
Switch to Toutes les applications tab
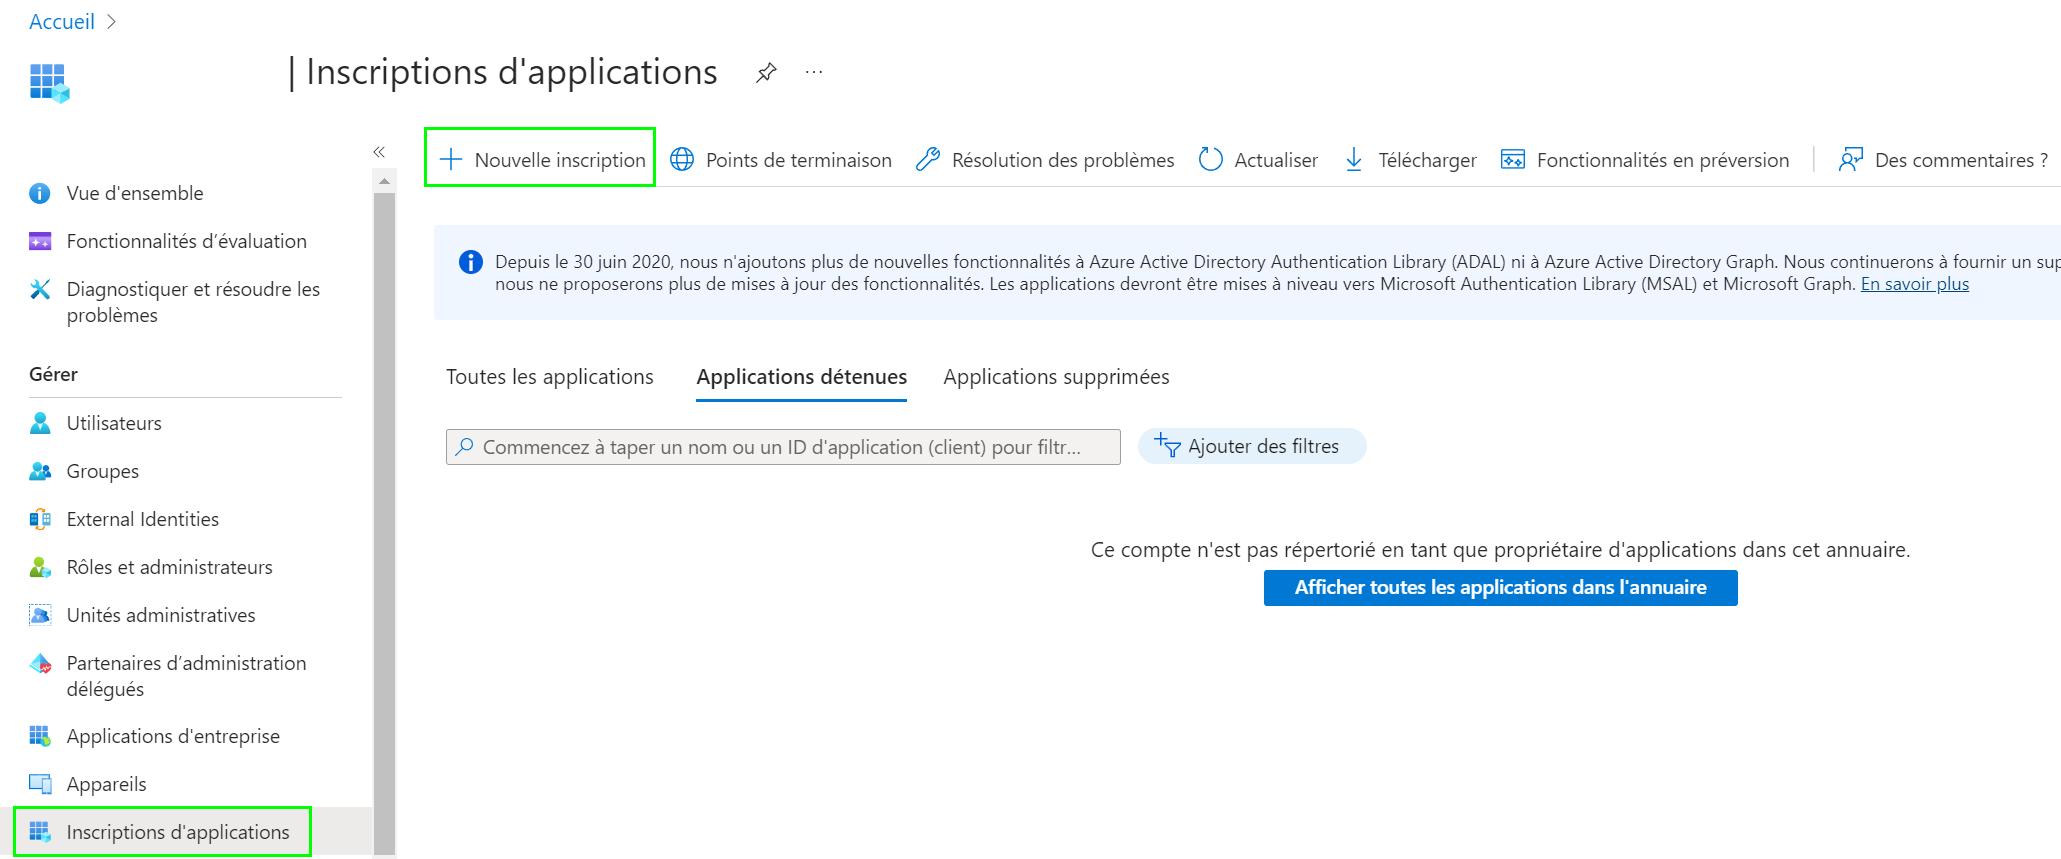(x=550, y=377)
